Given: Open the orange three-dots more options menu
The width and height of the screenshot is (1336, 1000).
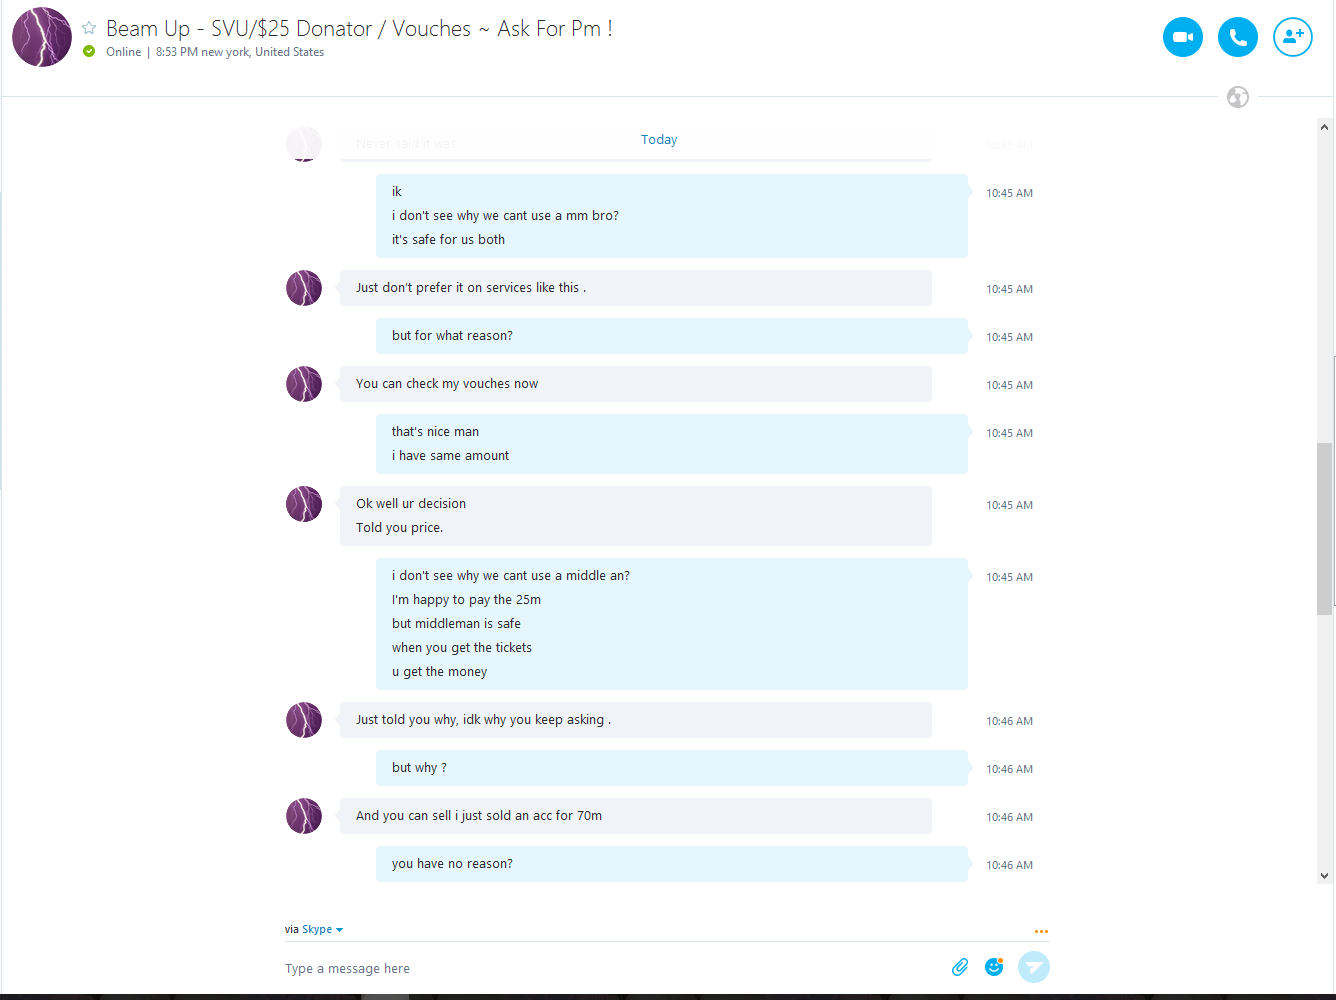Looking at the screenshot, I should point(1041,931).
